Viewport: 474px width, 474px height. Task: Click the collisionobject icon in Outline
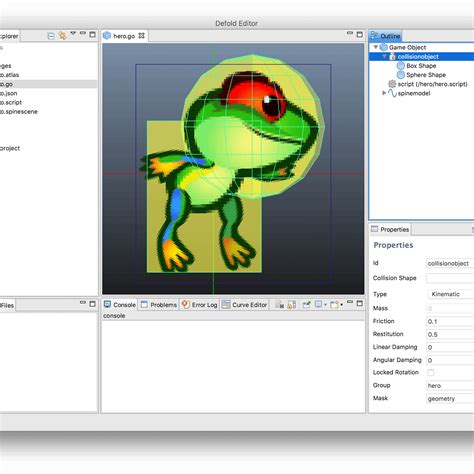(392, 57)
